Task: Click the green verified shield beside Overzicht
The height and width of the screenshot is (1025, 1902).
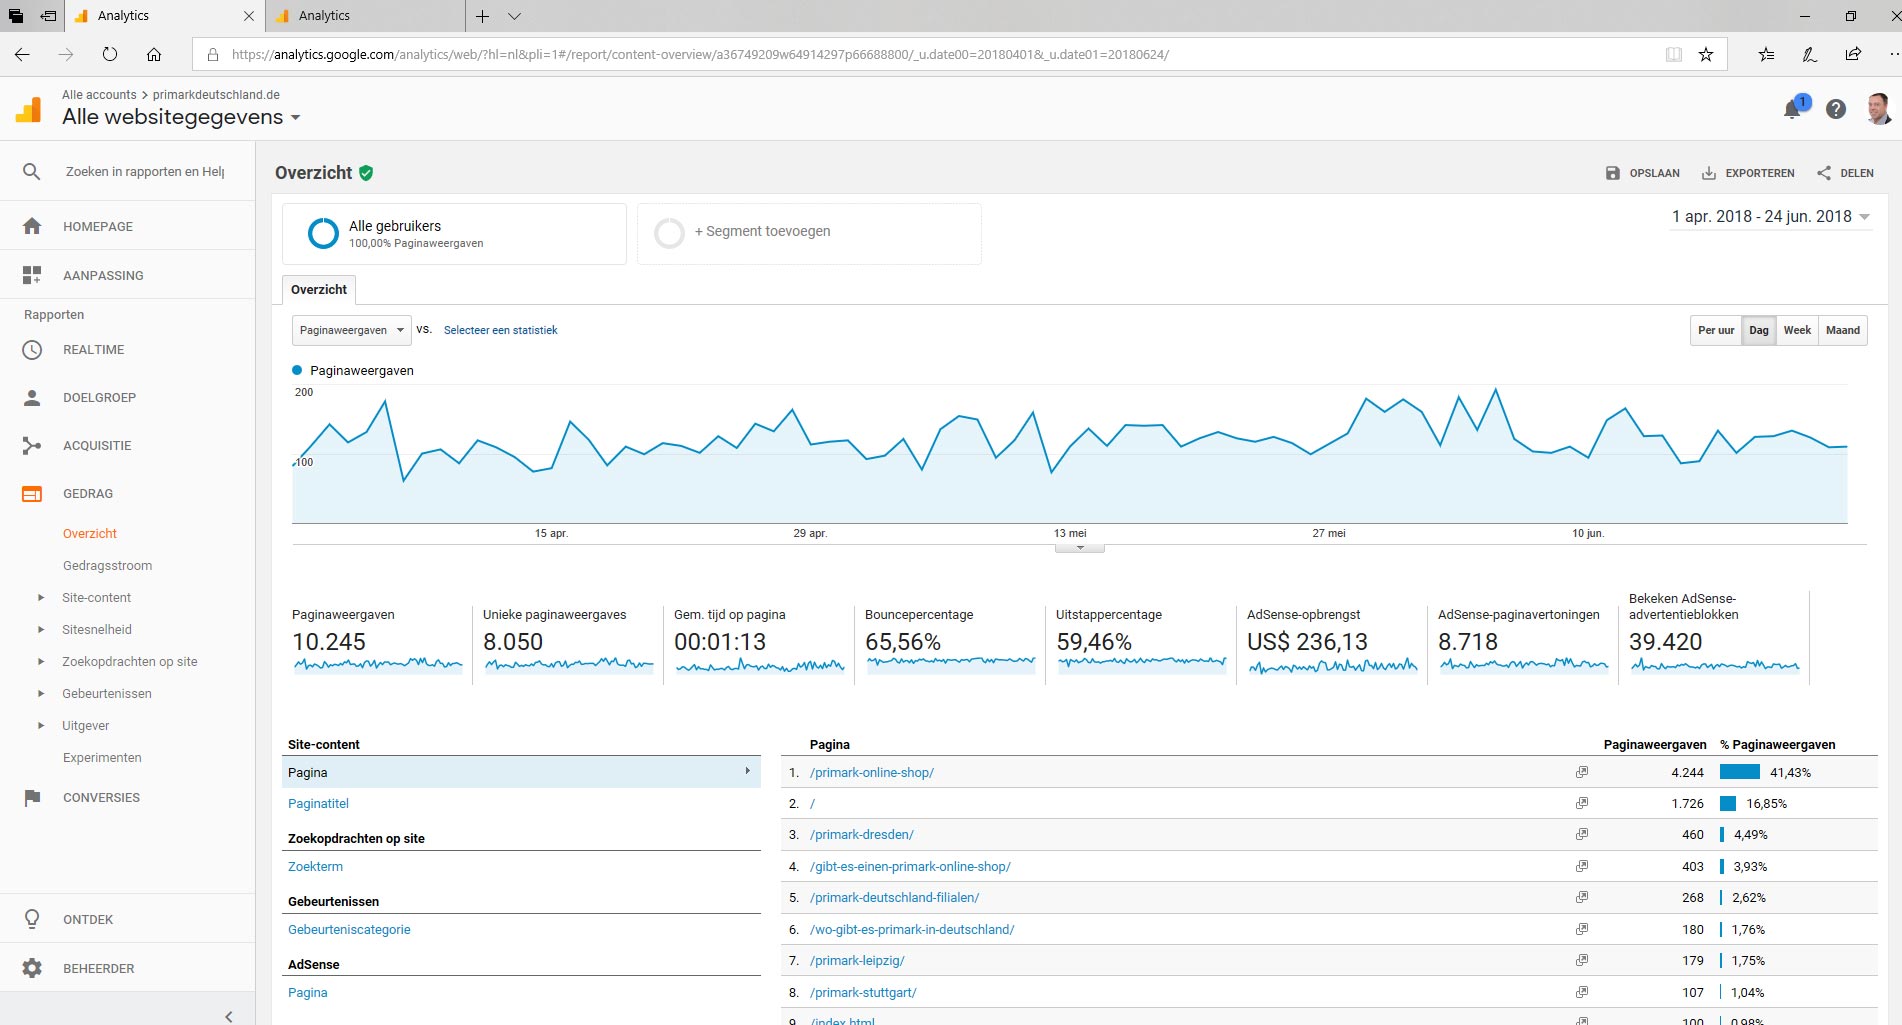Action: pos(366,173)
